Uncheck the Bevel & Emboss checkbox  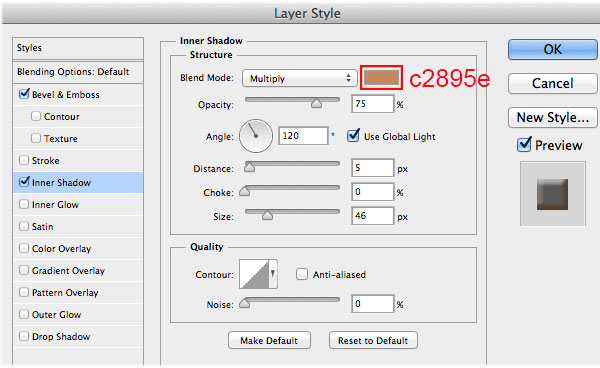click(x=24, y=94)
